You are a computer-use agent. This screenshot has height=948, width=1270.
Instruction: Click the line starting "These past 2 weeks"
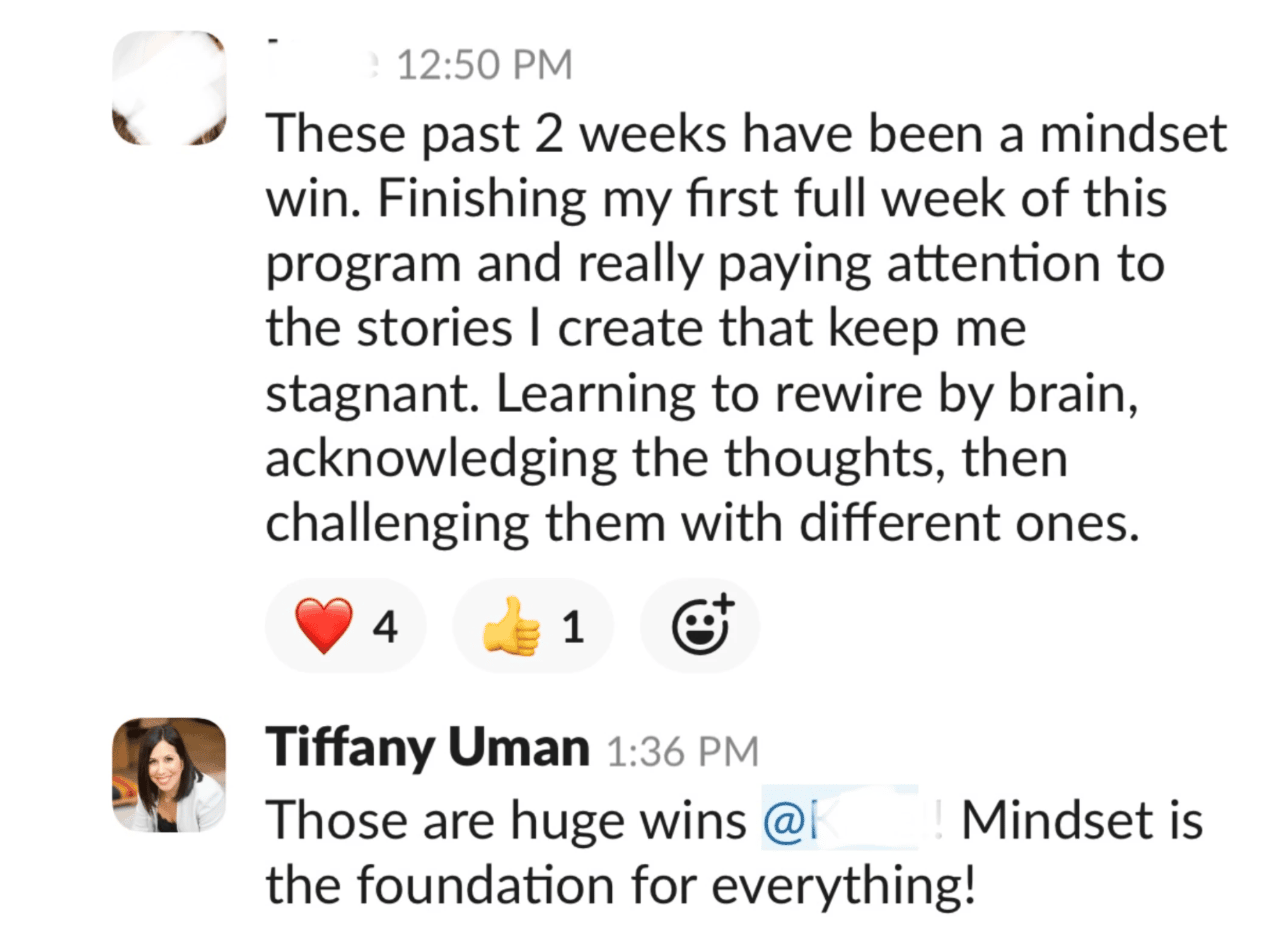[746, 133]
